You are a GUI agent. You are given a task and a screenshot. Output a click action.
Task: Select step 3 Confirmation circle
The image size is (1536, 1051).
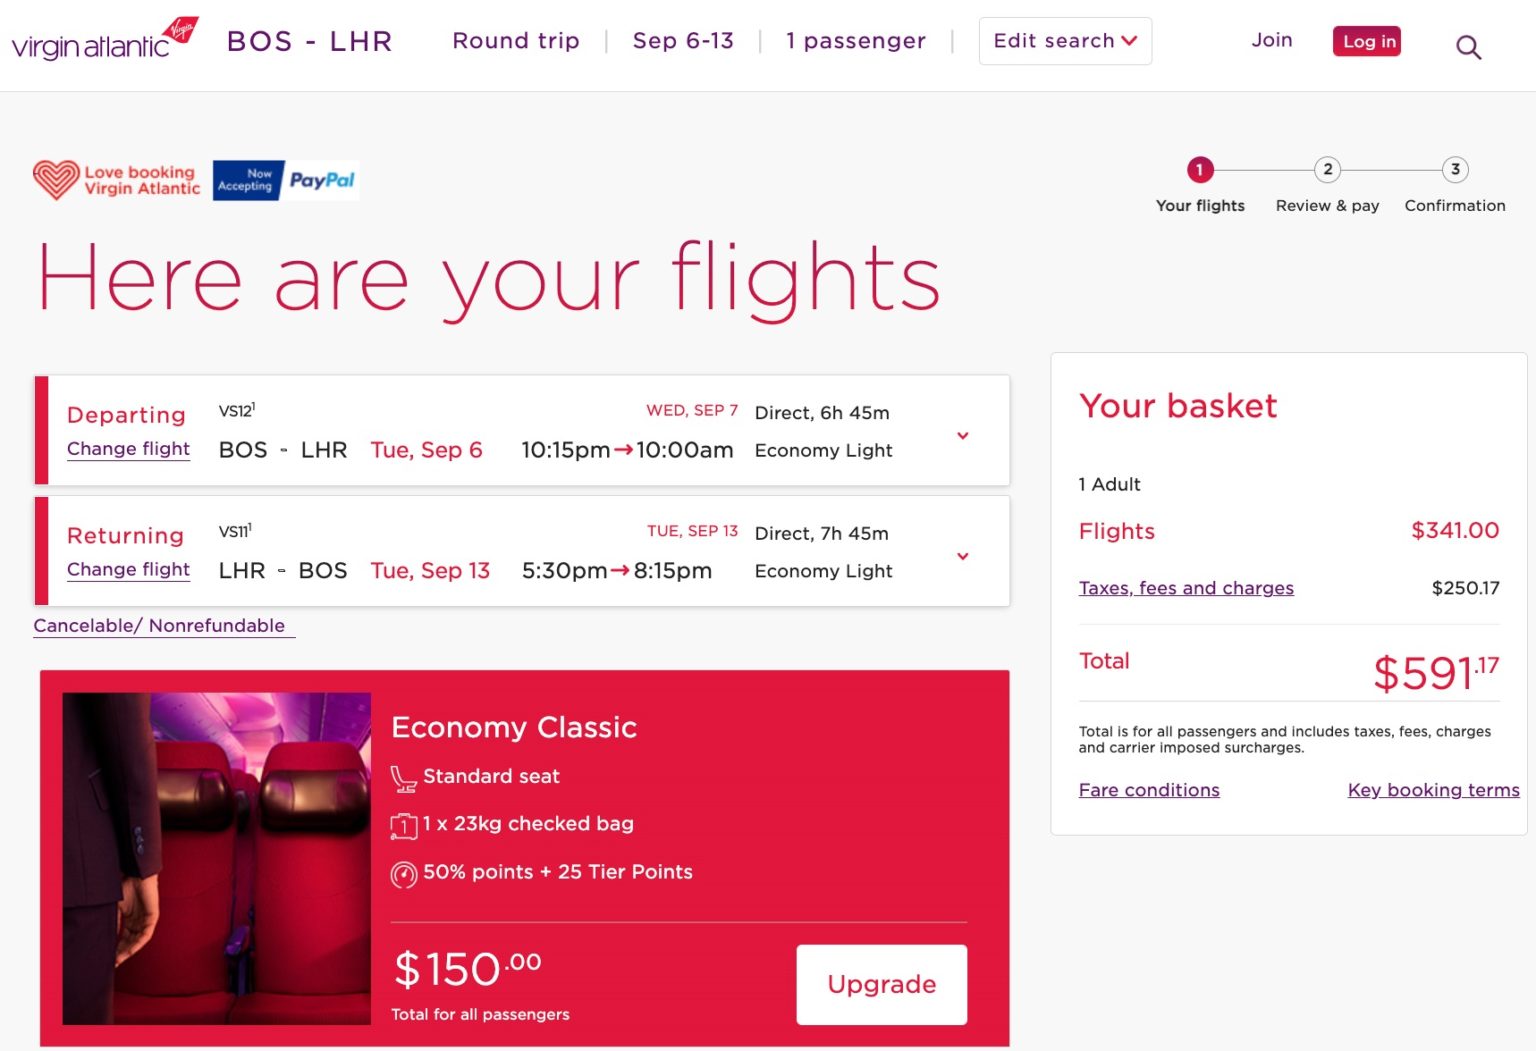[x=1455, y=170]
